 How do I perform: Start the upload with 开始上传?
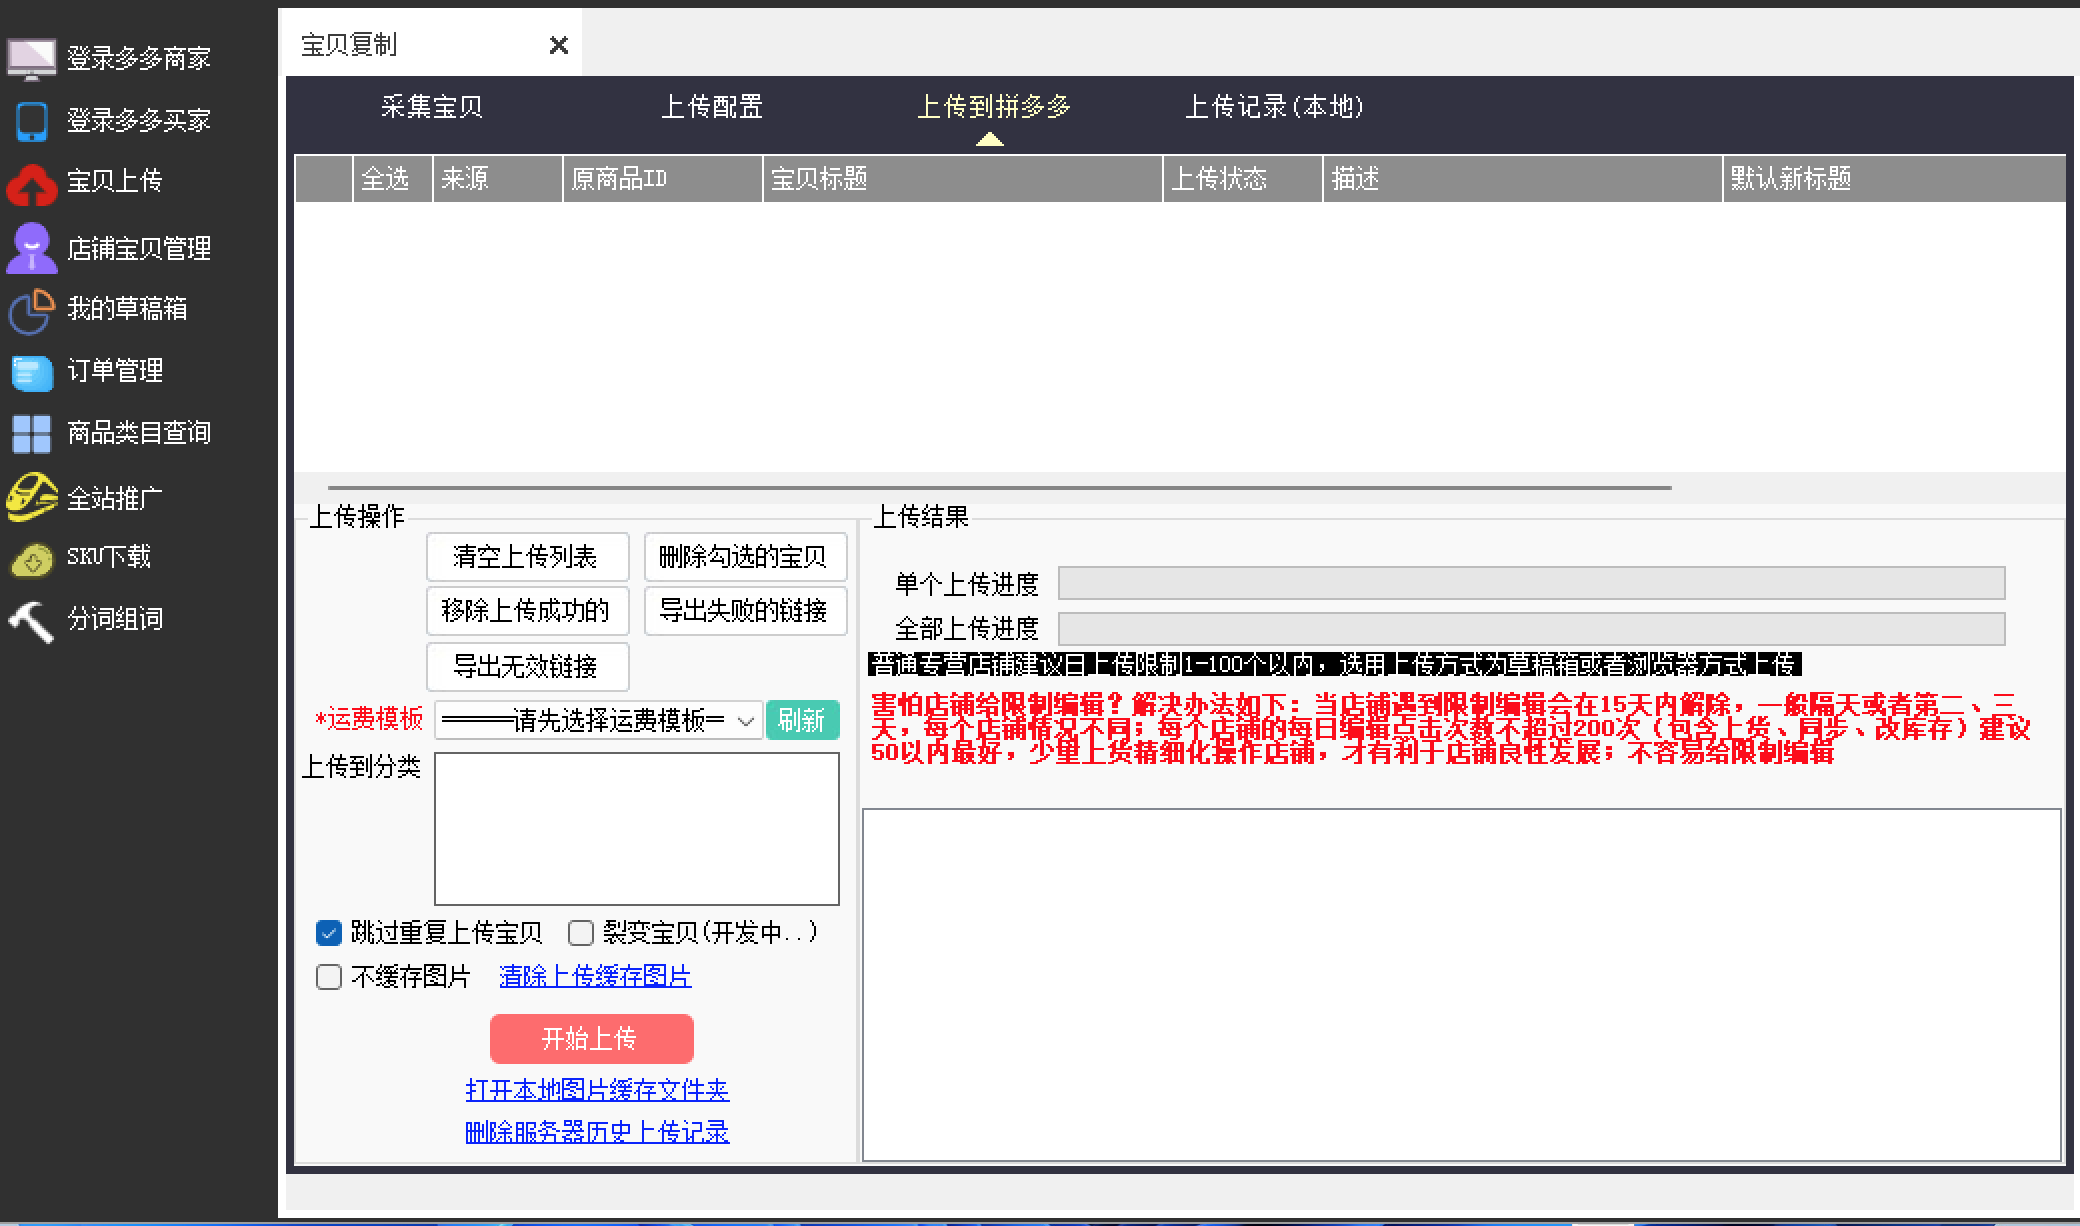[x=591, y=1039]
